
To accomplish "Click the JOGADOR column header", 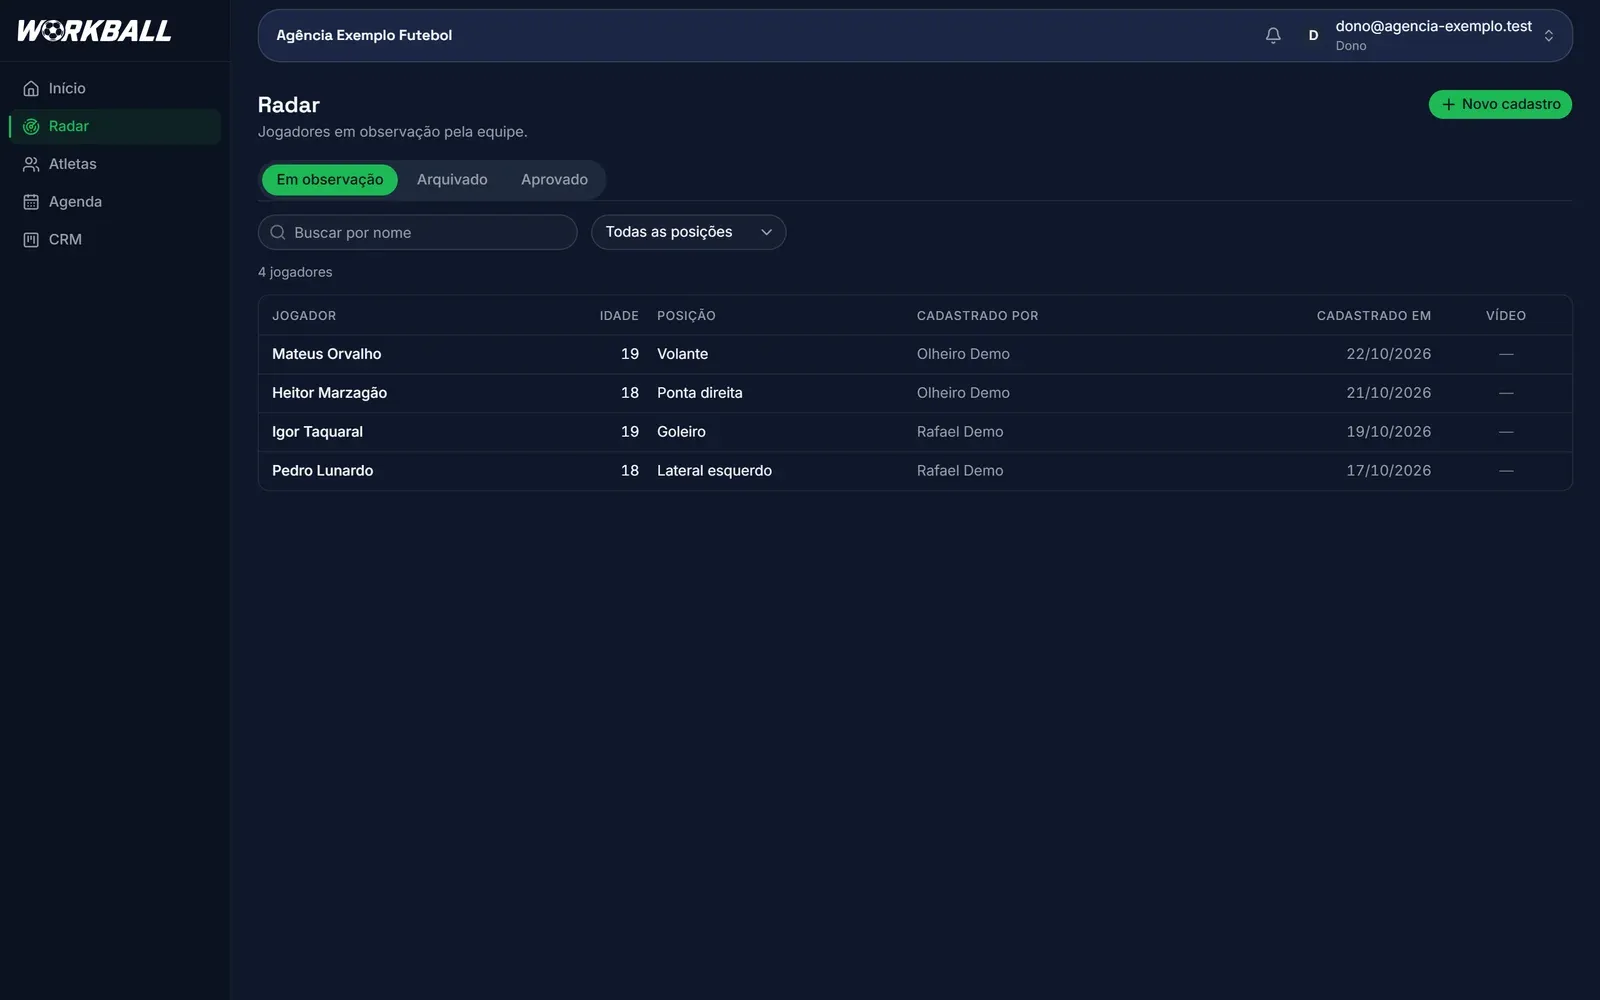I will [x=304, y=316].
